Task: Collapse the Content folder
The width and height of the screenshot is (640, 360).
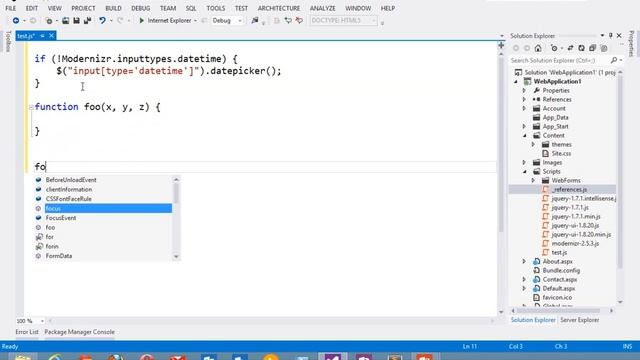Action: tap(524, 136)
